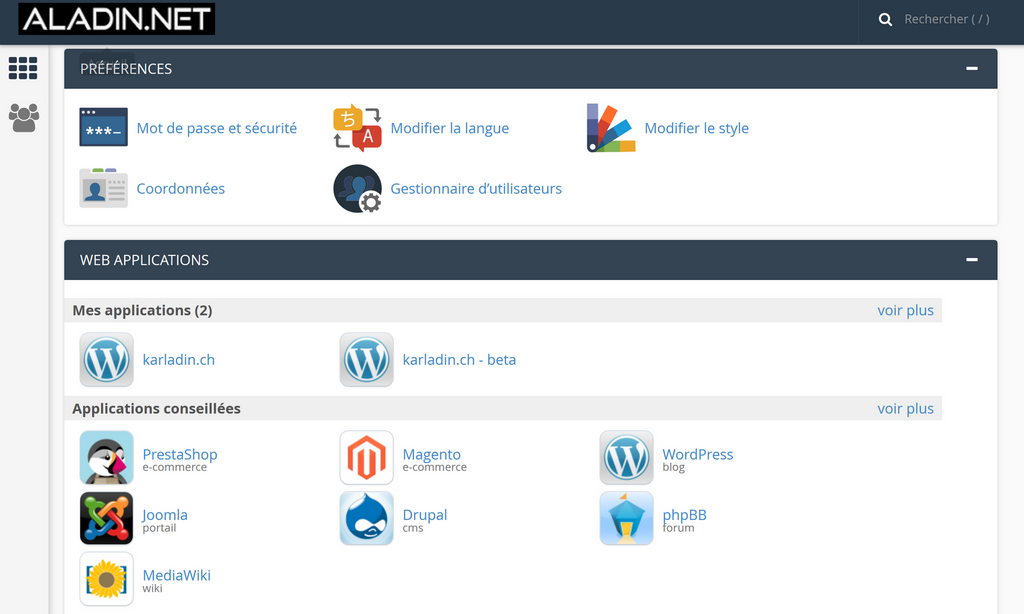Screen dimensions: 1024x614
Task: Click the ALADIN.NET logo
Action: (x=116, y=19)
